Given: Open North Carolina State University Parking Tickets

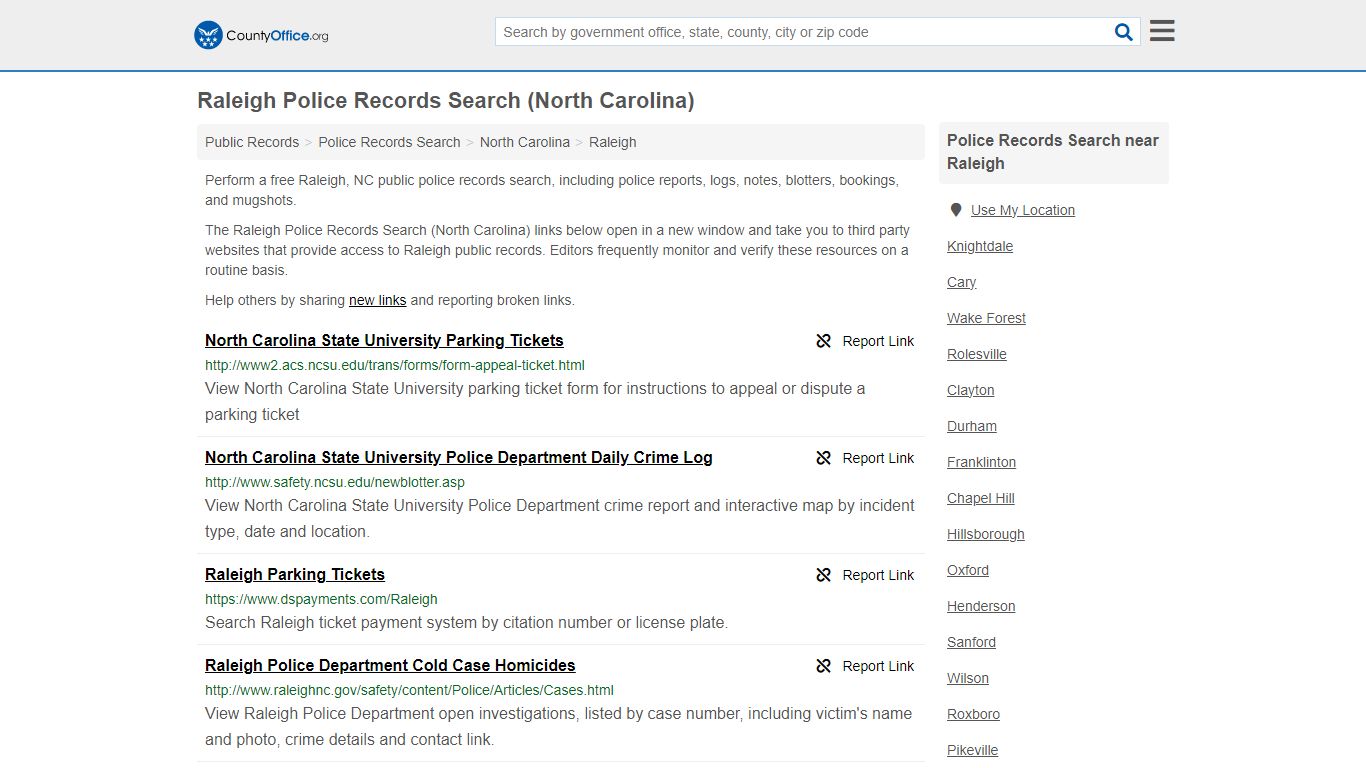Looking at the screenshot, I should click(x=384, y=340).
